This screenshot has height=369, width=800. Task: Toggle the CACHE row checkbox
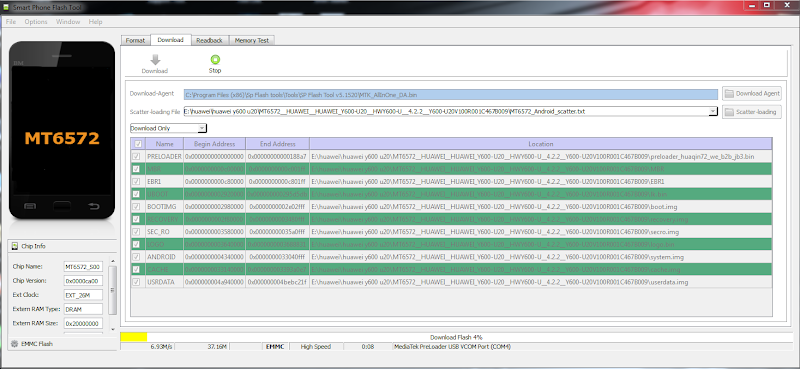(136, 269)
